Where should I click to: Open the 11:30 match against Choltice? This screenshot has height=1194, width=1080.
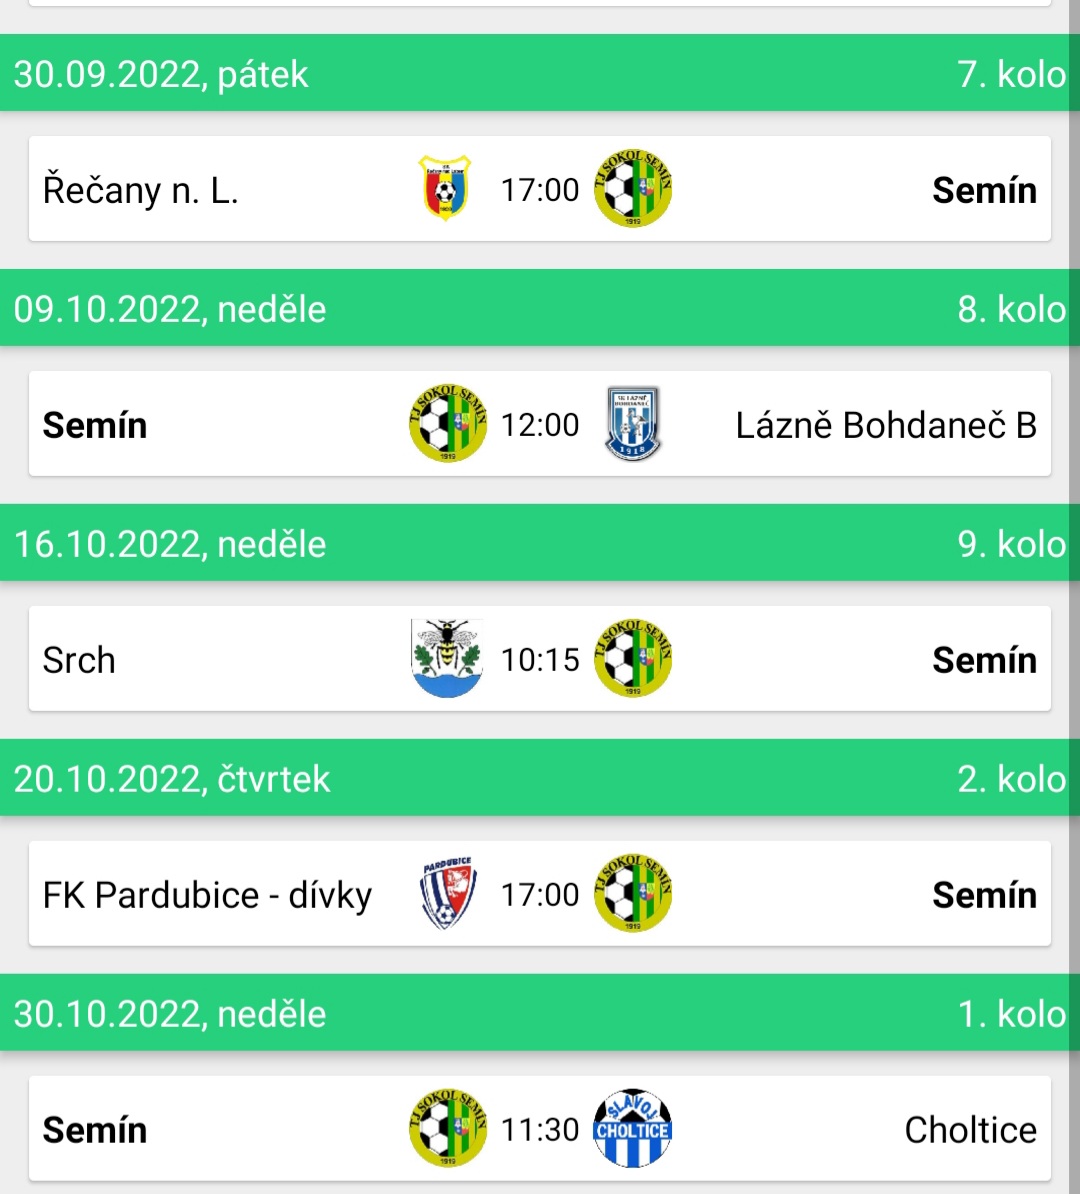tap(540, 1129)
